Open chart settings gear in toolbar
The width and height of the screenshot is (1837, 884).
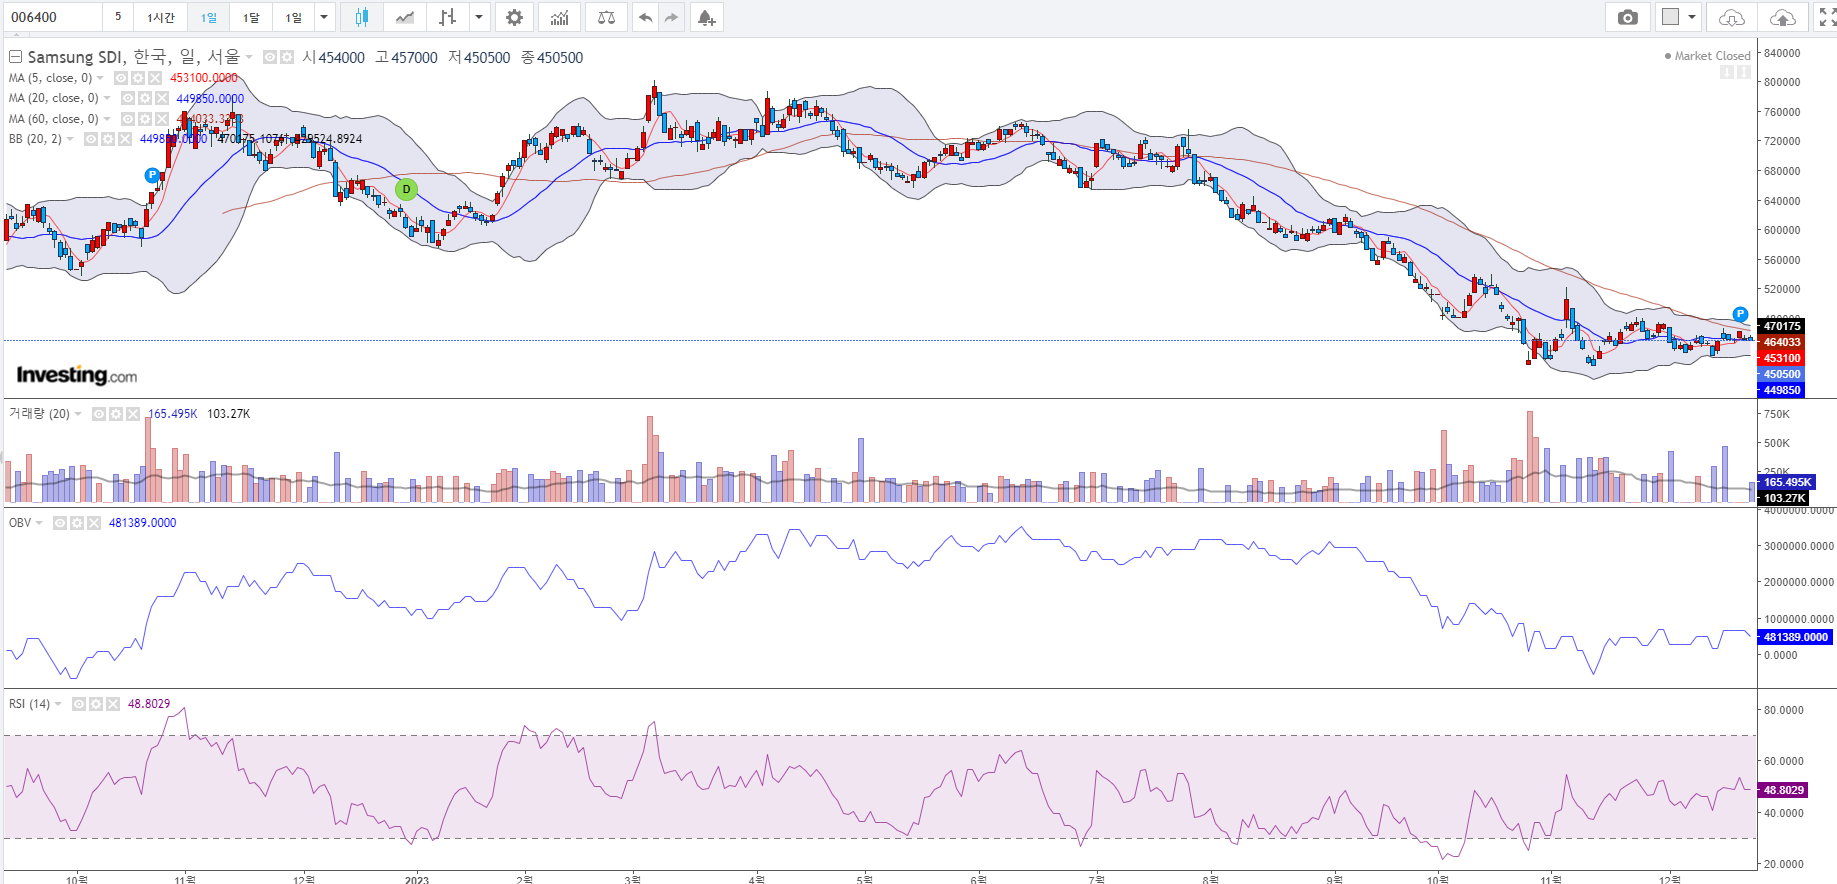point(514,17)
